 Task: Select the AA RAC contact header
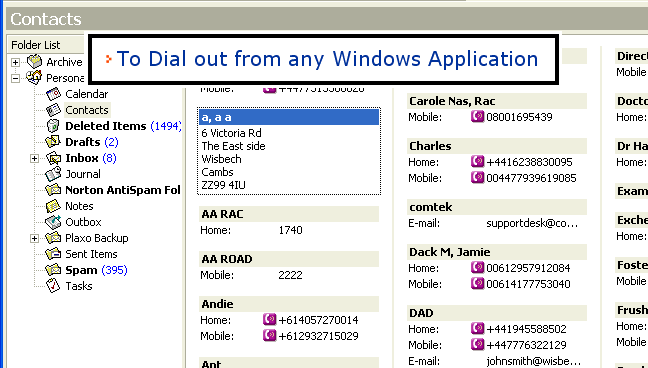coord(289,214)
